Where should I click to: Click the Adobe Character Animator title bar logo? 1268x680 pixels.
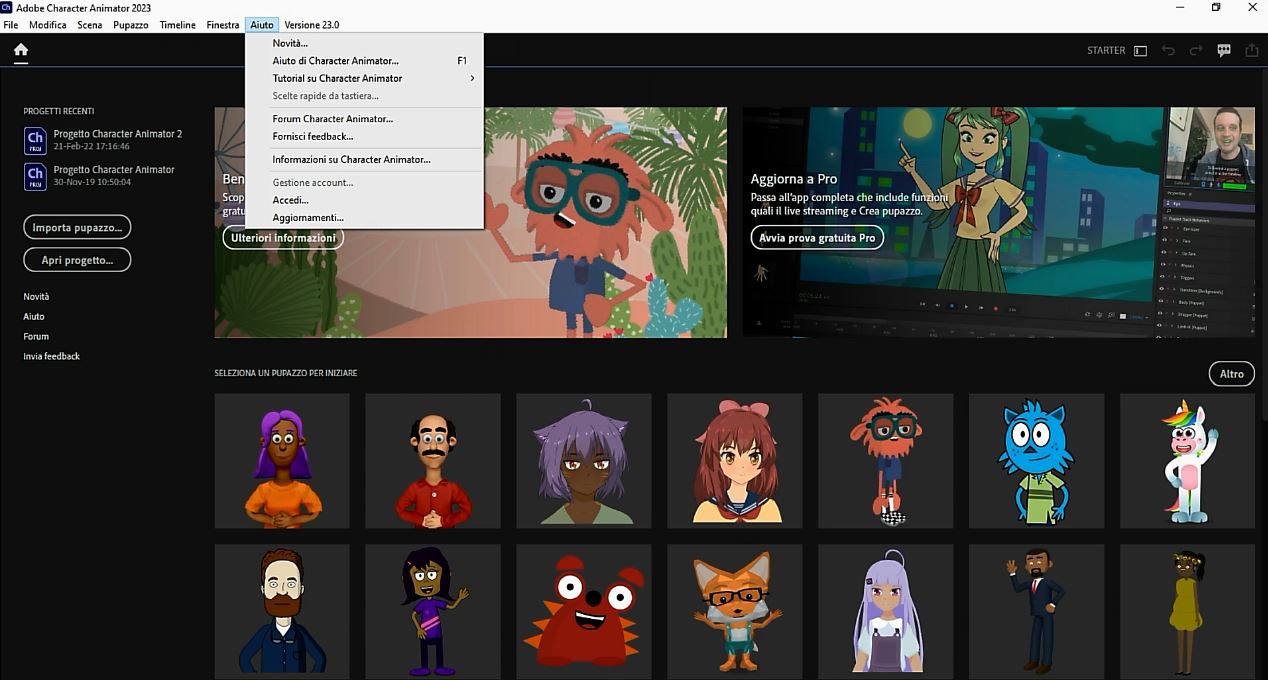(7, 8)
